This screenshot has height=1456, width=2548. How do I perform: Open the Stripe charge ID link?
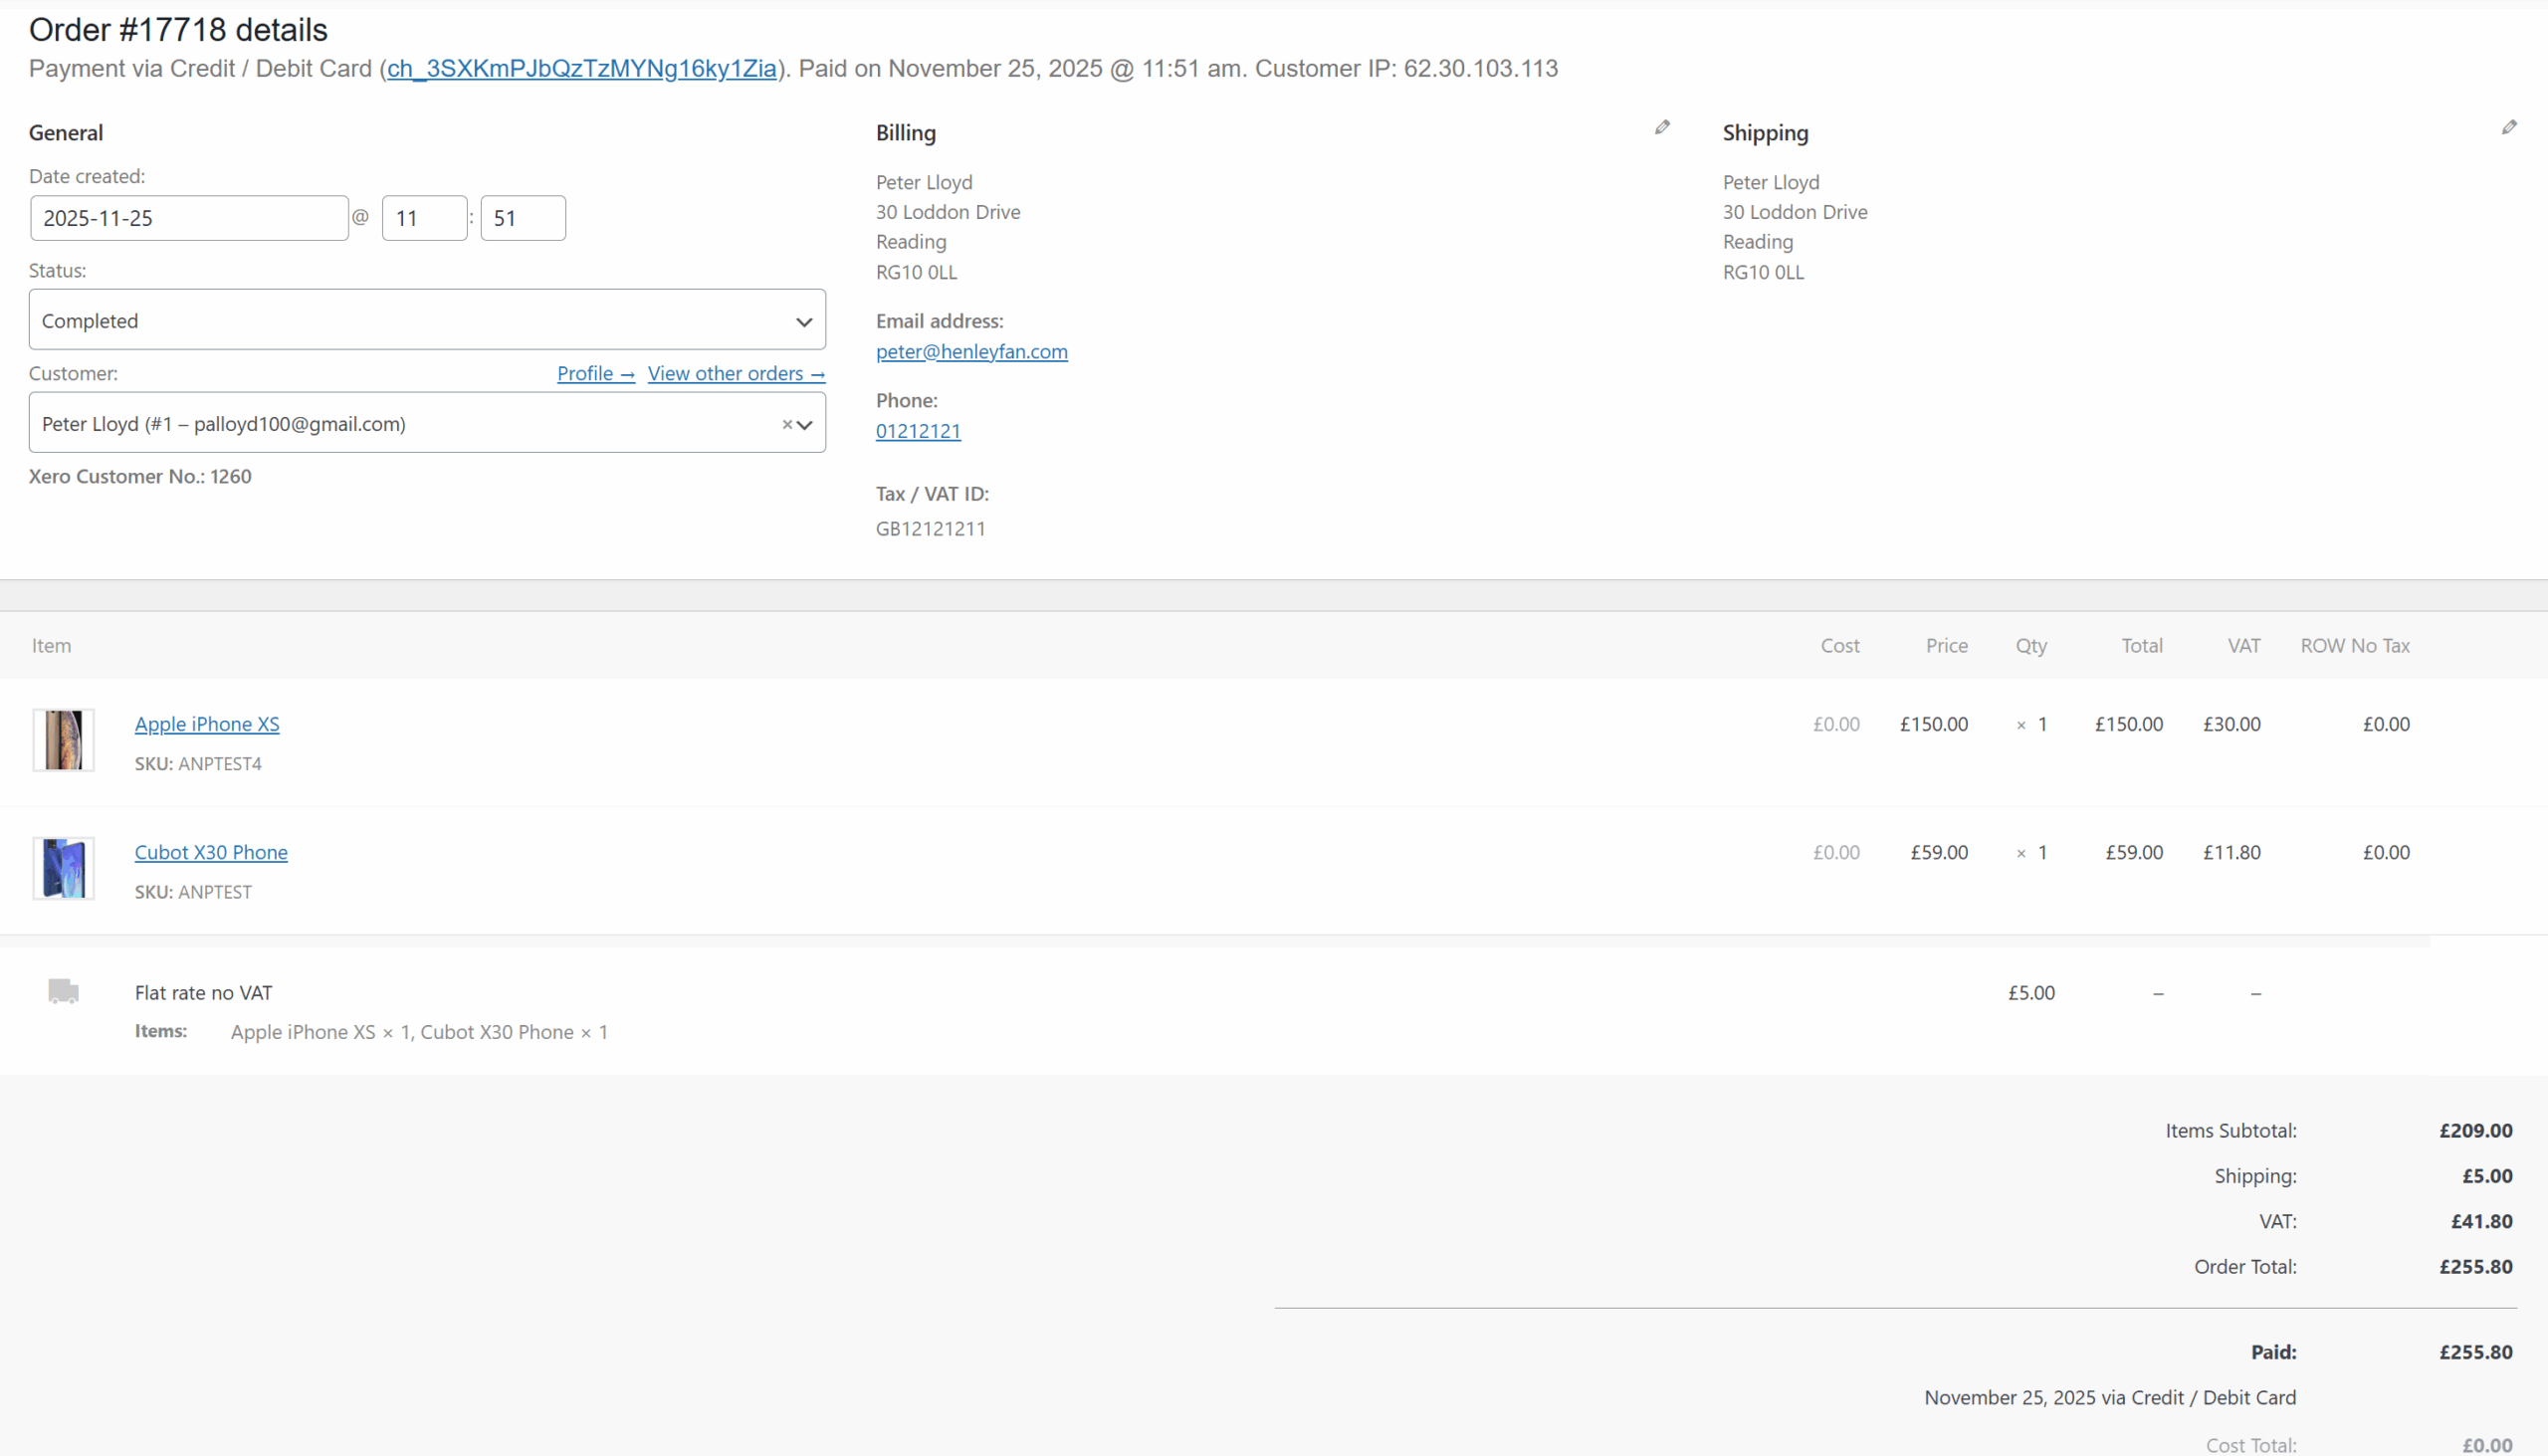(581, 69)
